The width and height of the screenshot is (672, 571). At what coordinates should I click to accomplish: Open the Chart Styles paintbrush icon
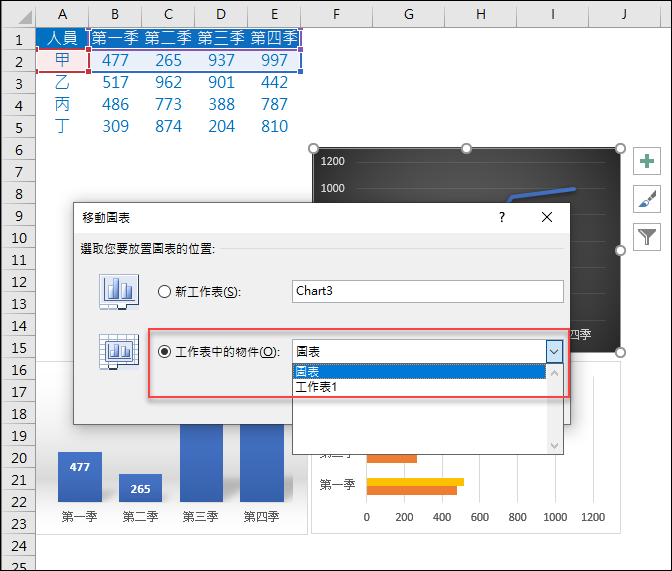coord(647,199)
